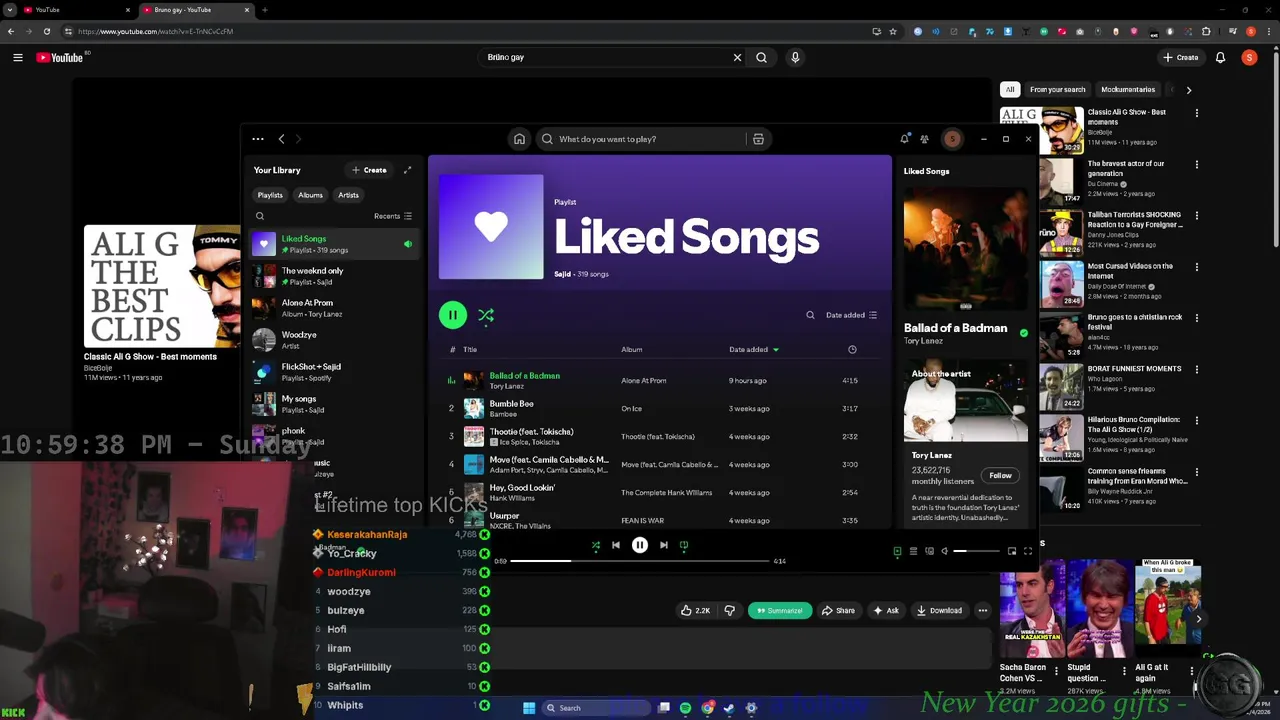
Task: Filter library by Albums
Action: tap(310, 195)
